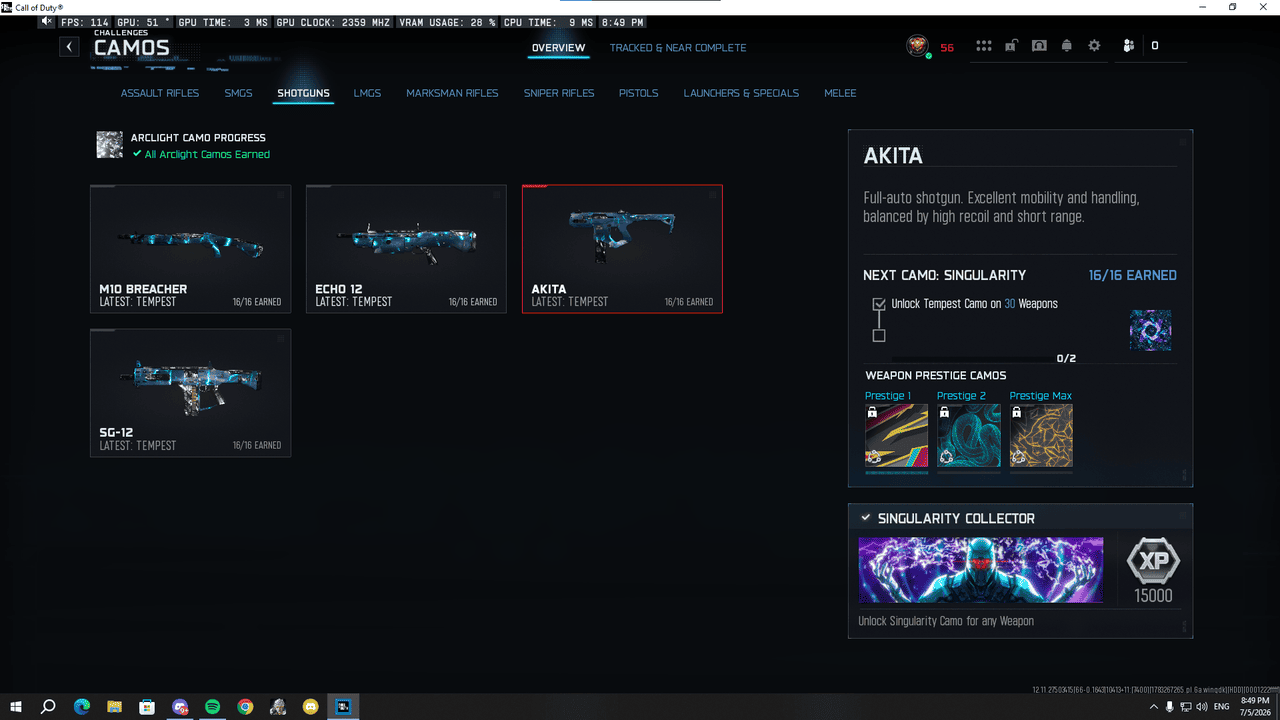The width and height of the screenshot is (1280, 720).
Task: Switch to Marksman Rifles tab
Action: (x=452, y=93)
